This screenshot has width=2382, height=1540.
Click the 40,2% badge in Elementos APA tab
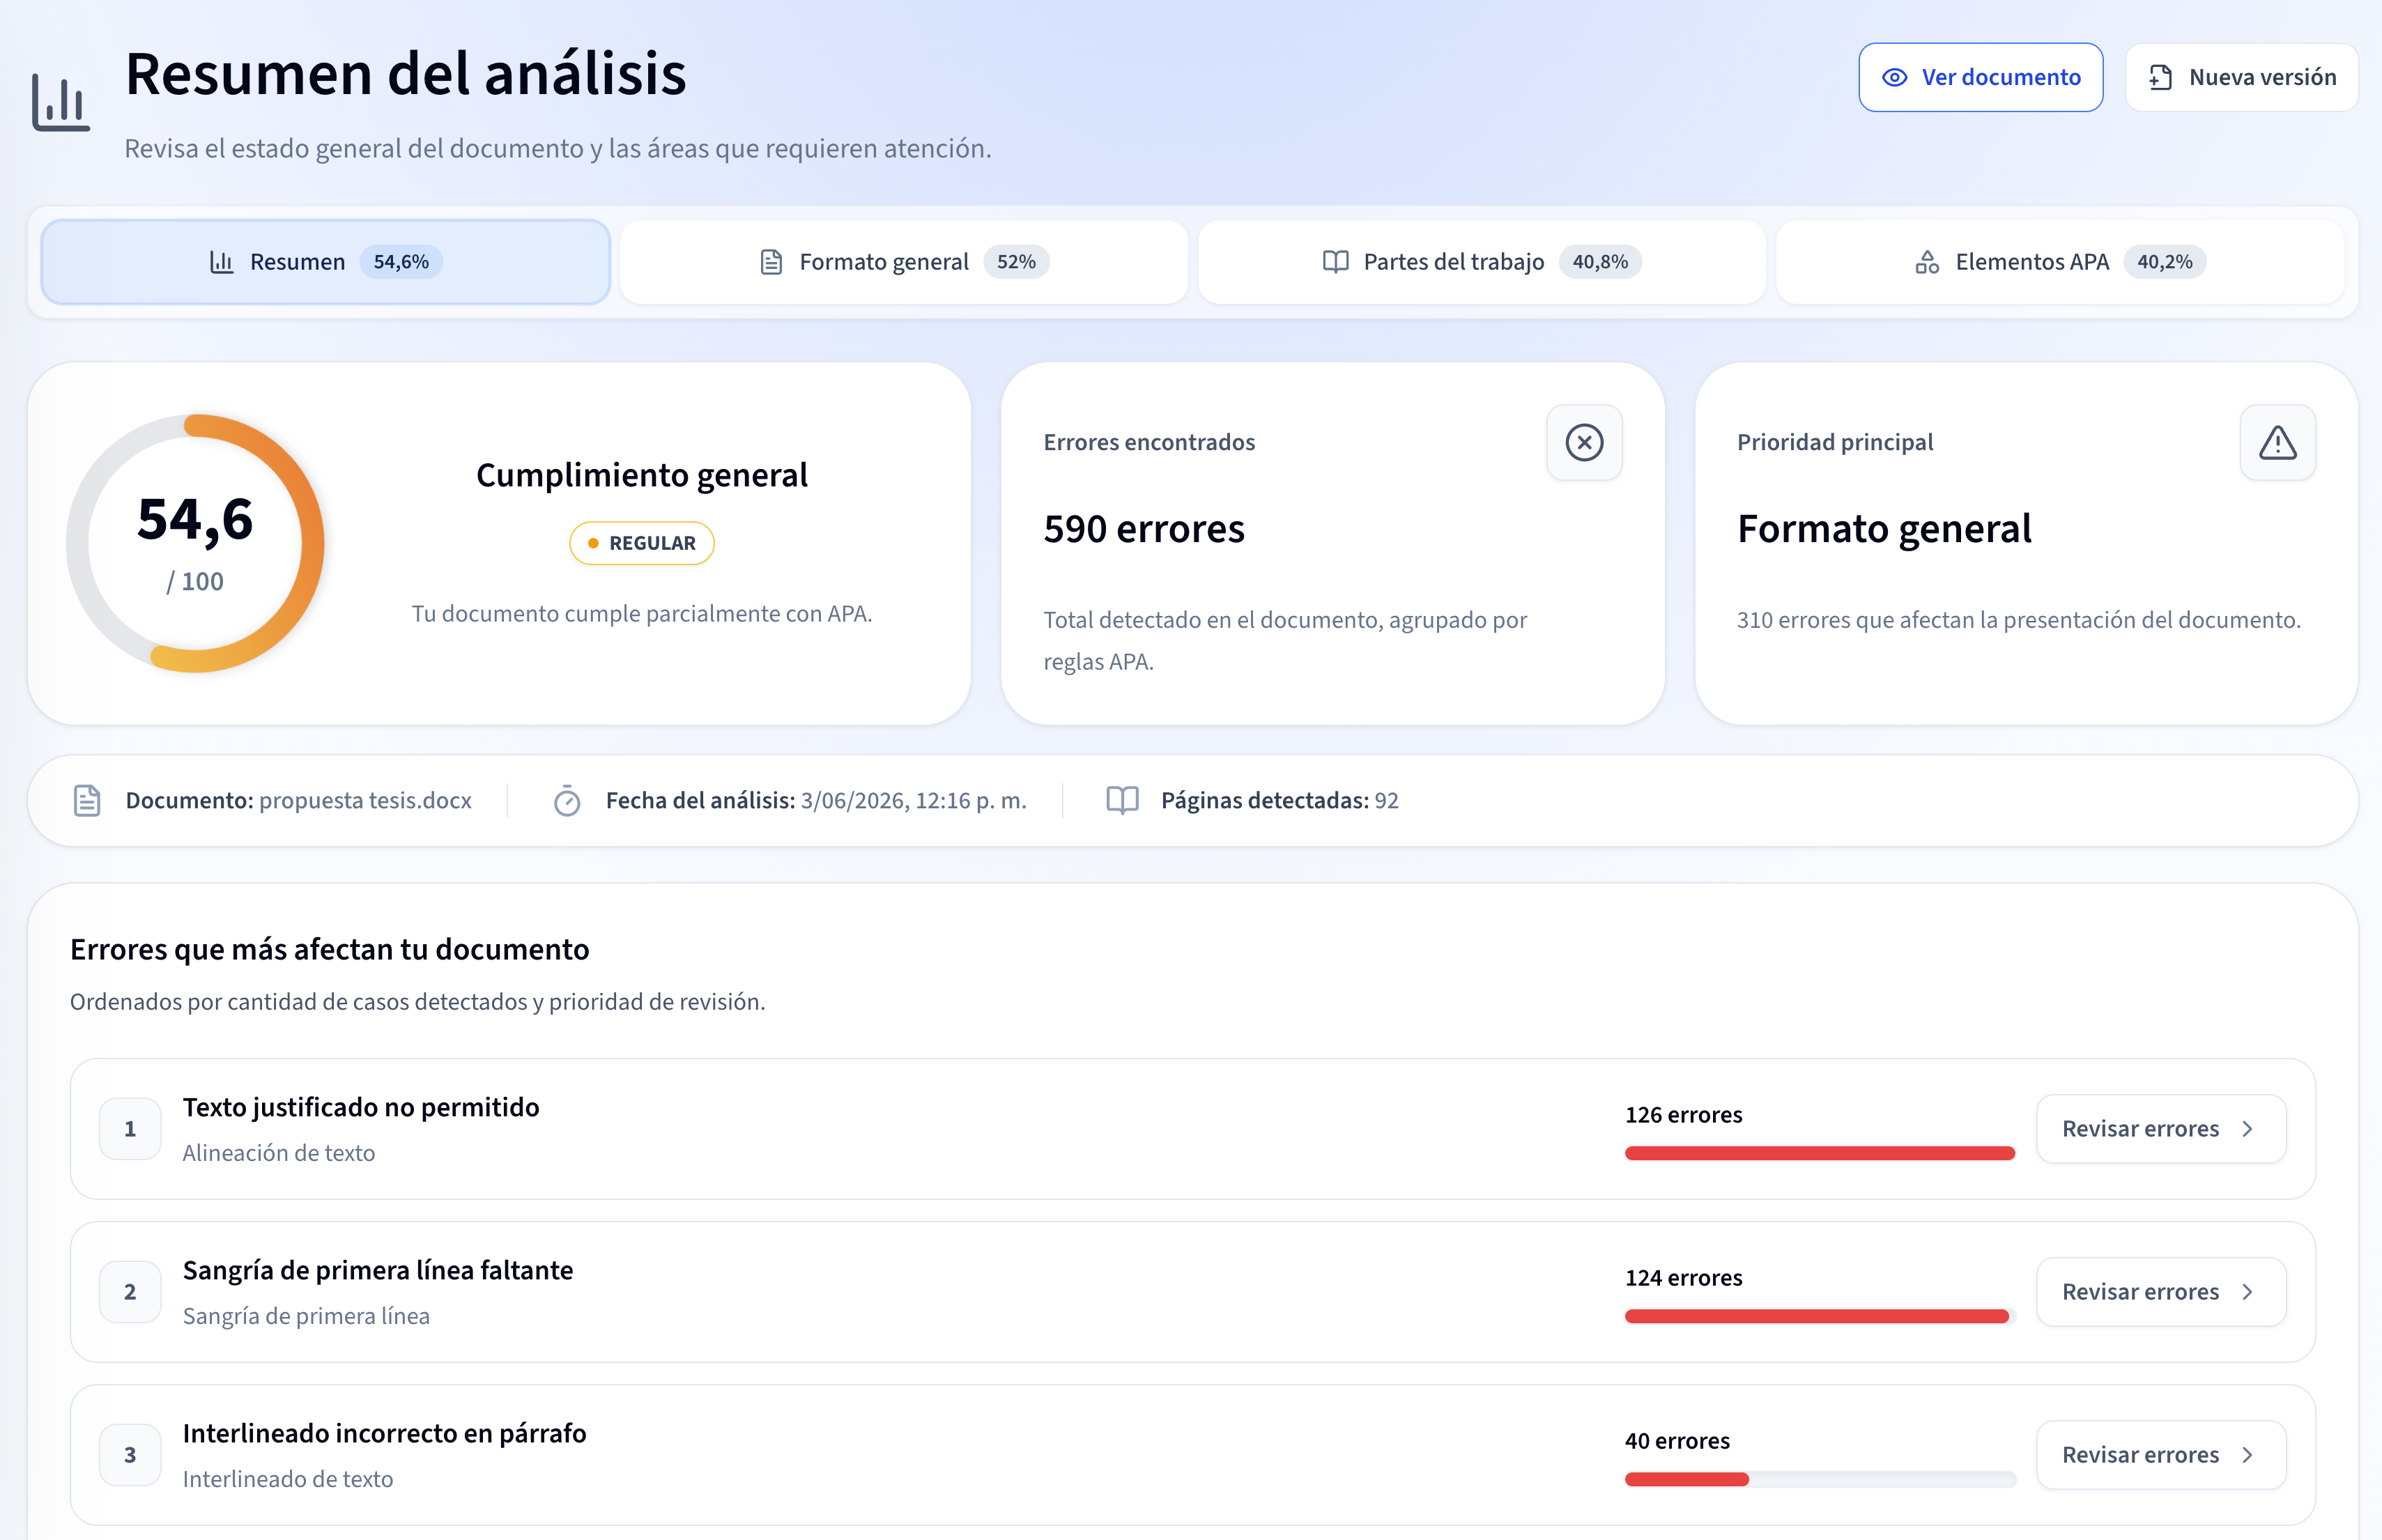pyautogui.click(x=2164, y=262)
